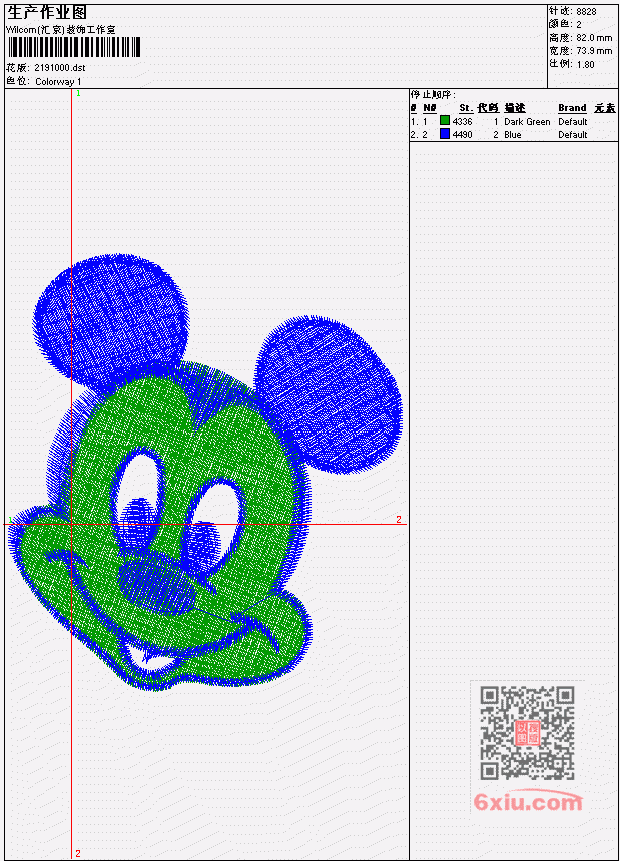Click the '颜色: 2' colors line
Screen dimensions: 620x861
pyautogui.click(x=565, y=24)
